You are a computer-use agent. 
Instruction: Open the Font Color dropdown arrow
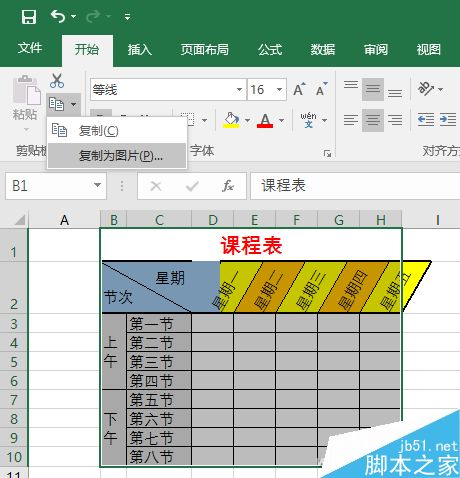tap(282, 120)
